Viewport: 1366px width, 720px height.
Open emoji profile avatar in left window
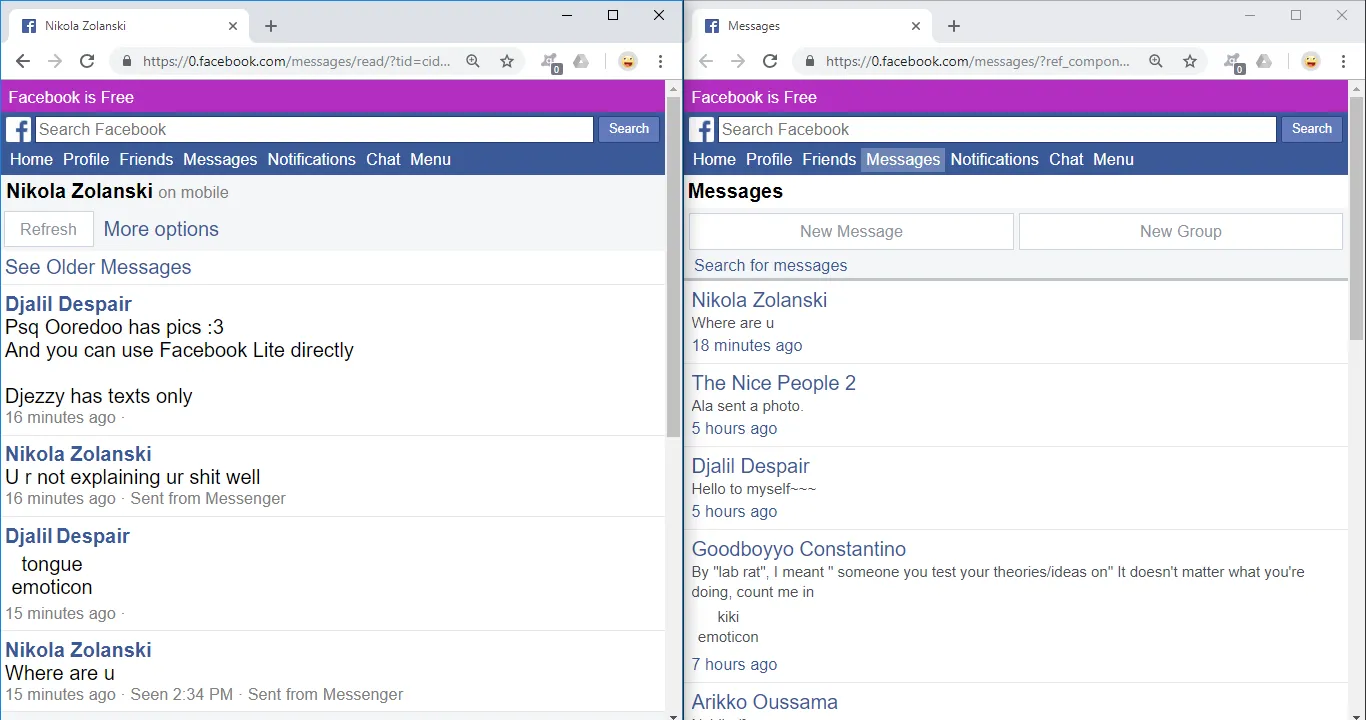(628, 61)
